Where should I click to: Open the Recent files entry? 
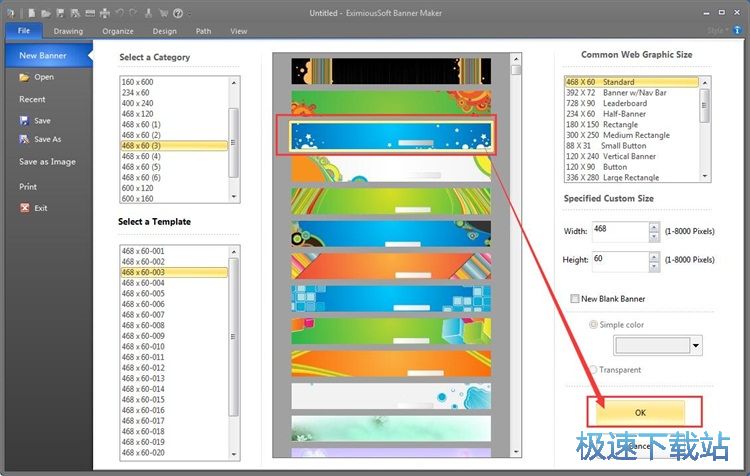(32, 99)
